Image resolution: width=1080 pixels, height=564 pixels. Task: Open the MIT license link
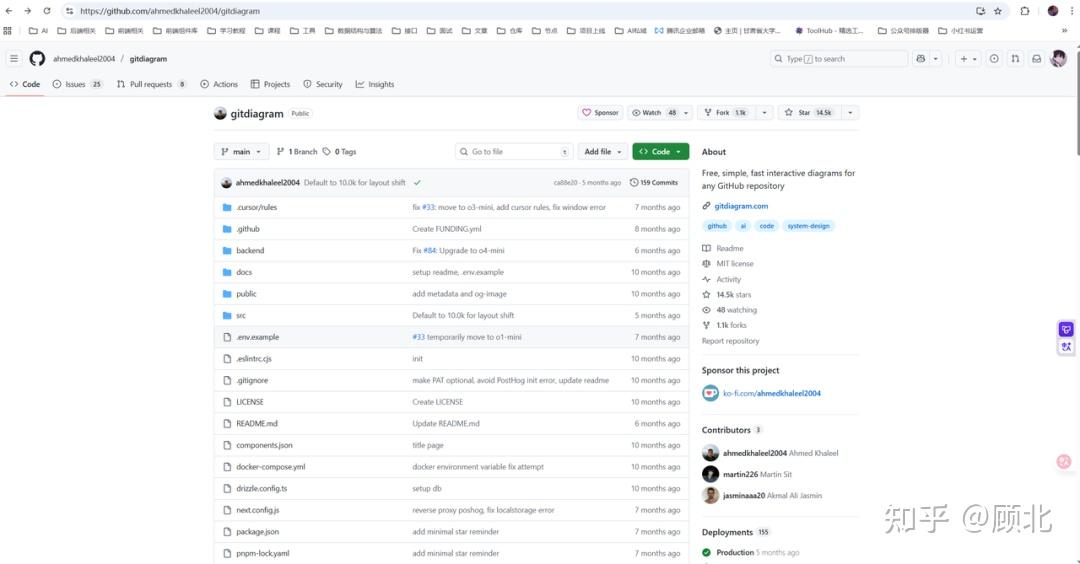735,264
